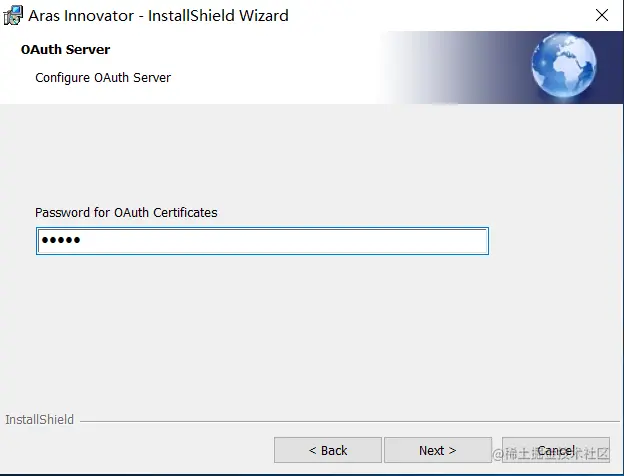Click the Aras Innovator installer icon in title bar

coord(13,15)
